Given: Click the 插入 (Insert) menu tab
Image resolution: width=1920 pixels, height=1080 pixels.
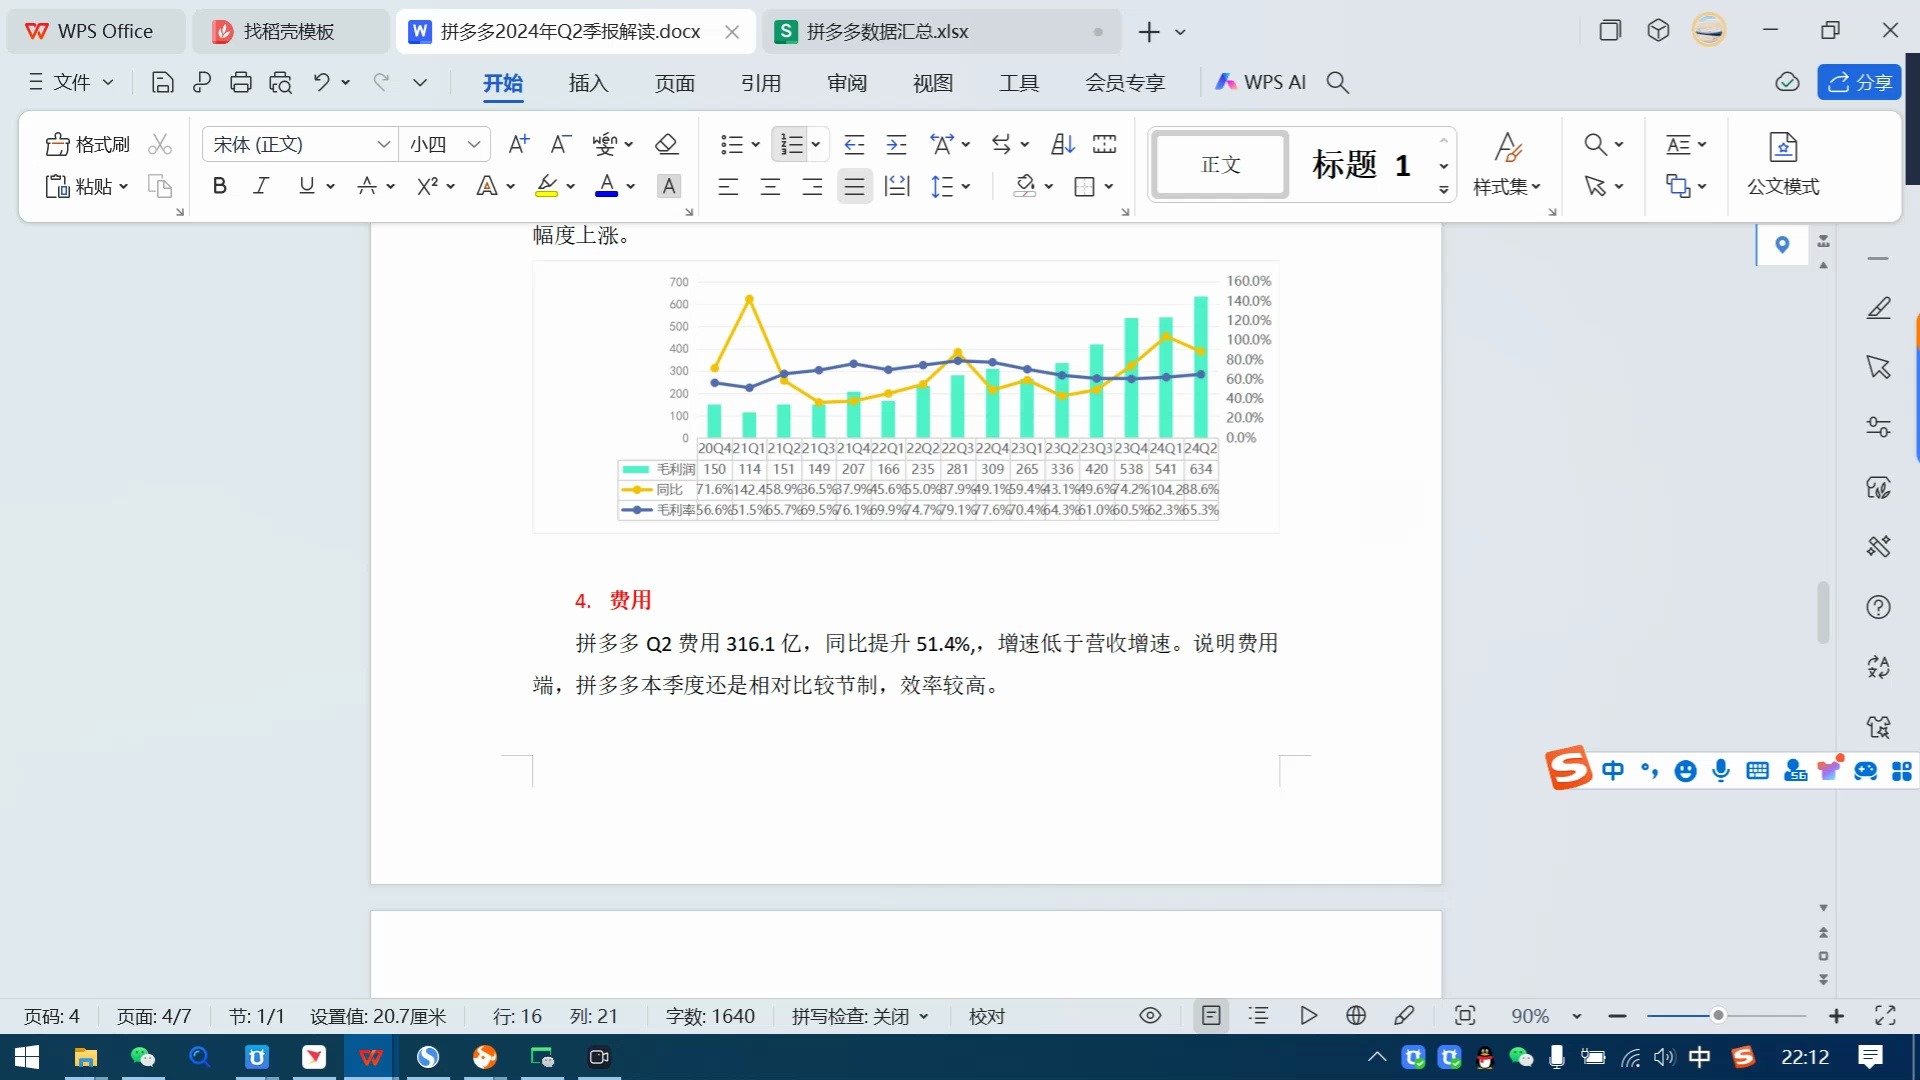Looking at the screenshot, I should pyautogui.click(x=587, y=82).
